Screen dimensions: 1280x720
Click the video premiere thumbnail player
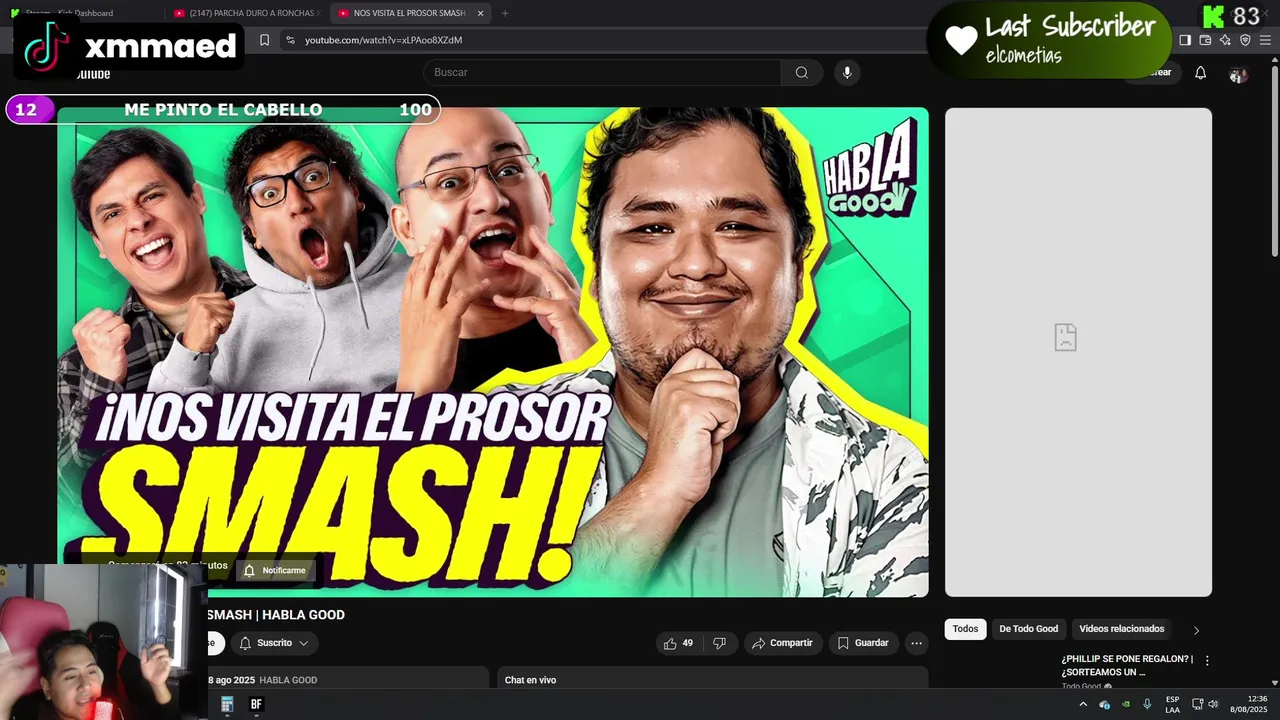[493, 352]
